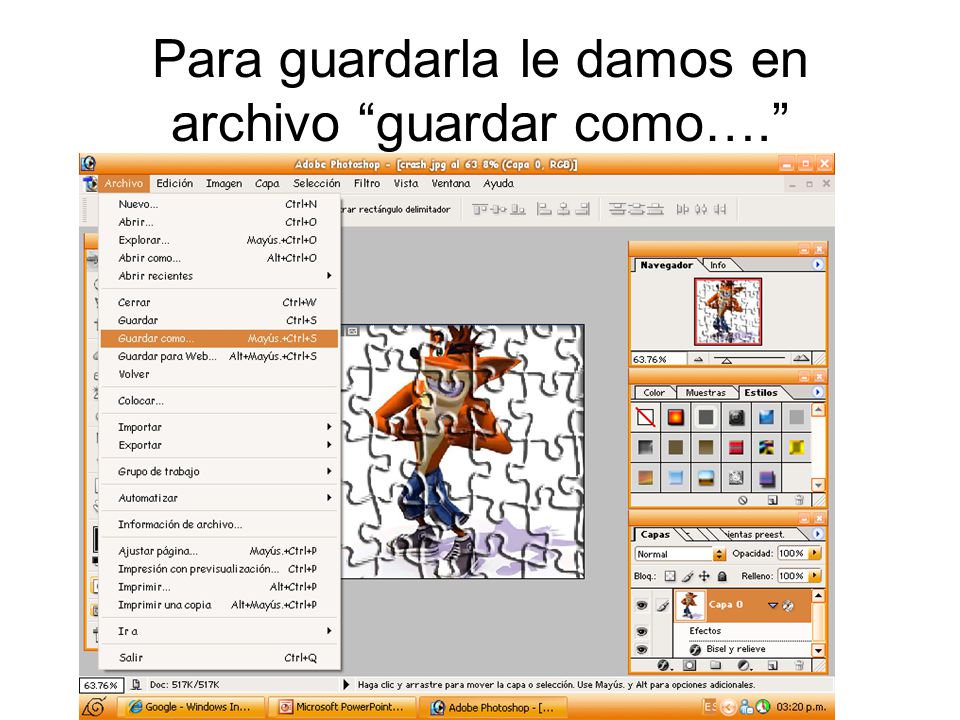Open the Estilos panel options menu arrow

click(818, 392)
